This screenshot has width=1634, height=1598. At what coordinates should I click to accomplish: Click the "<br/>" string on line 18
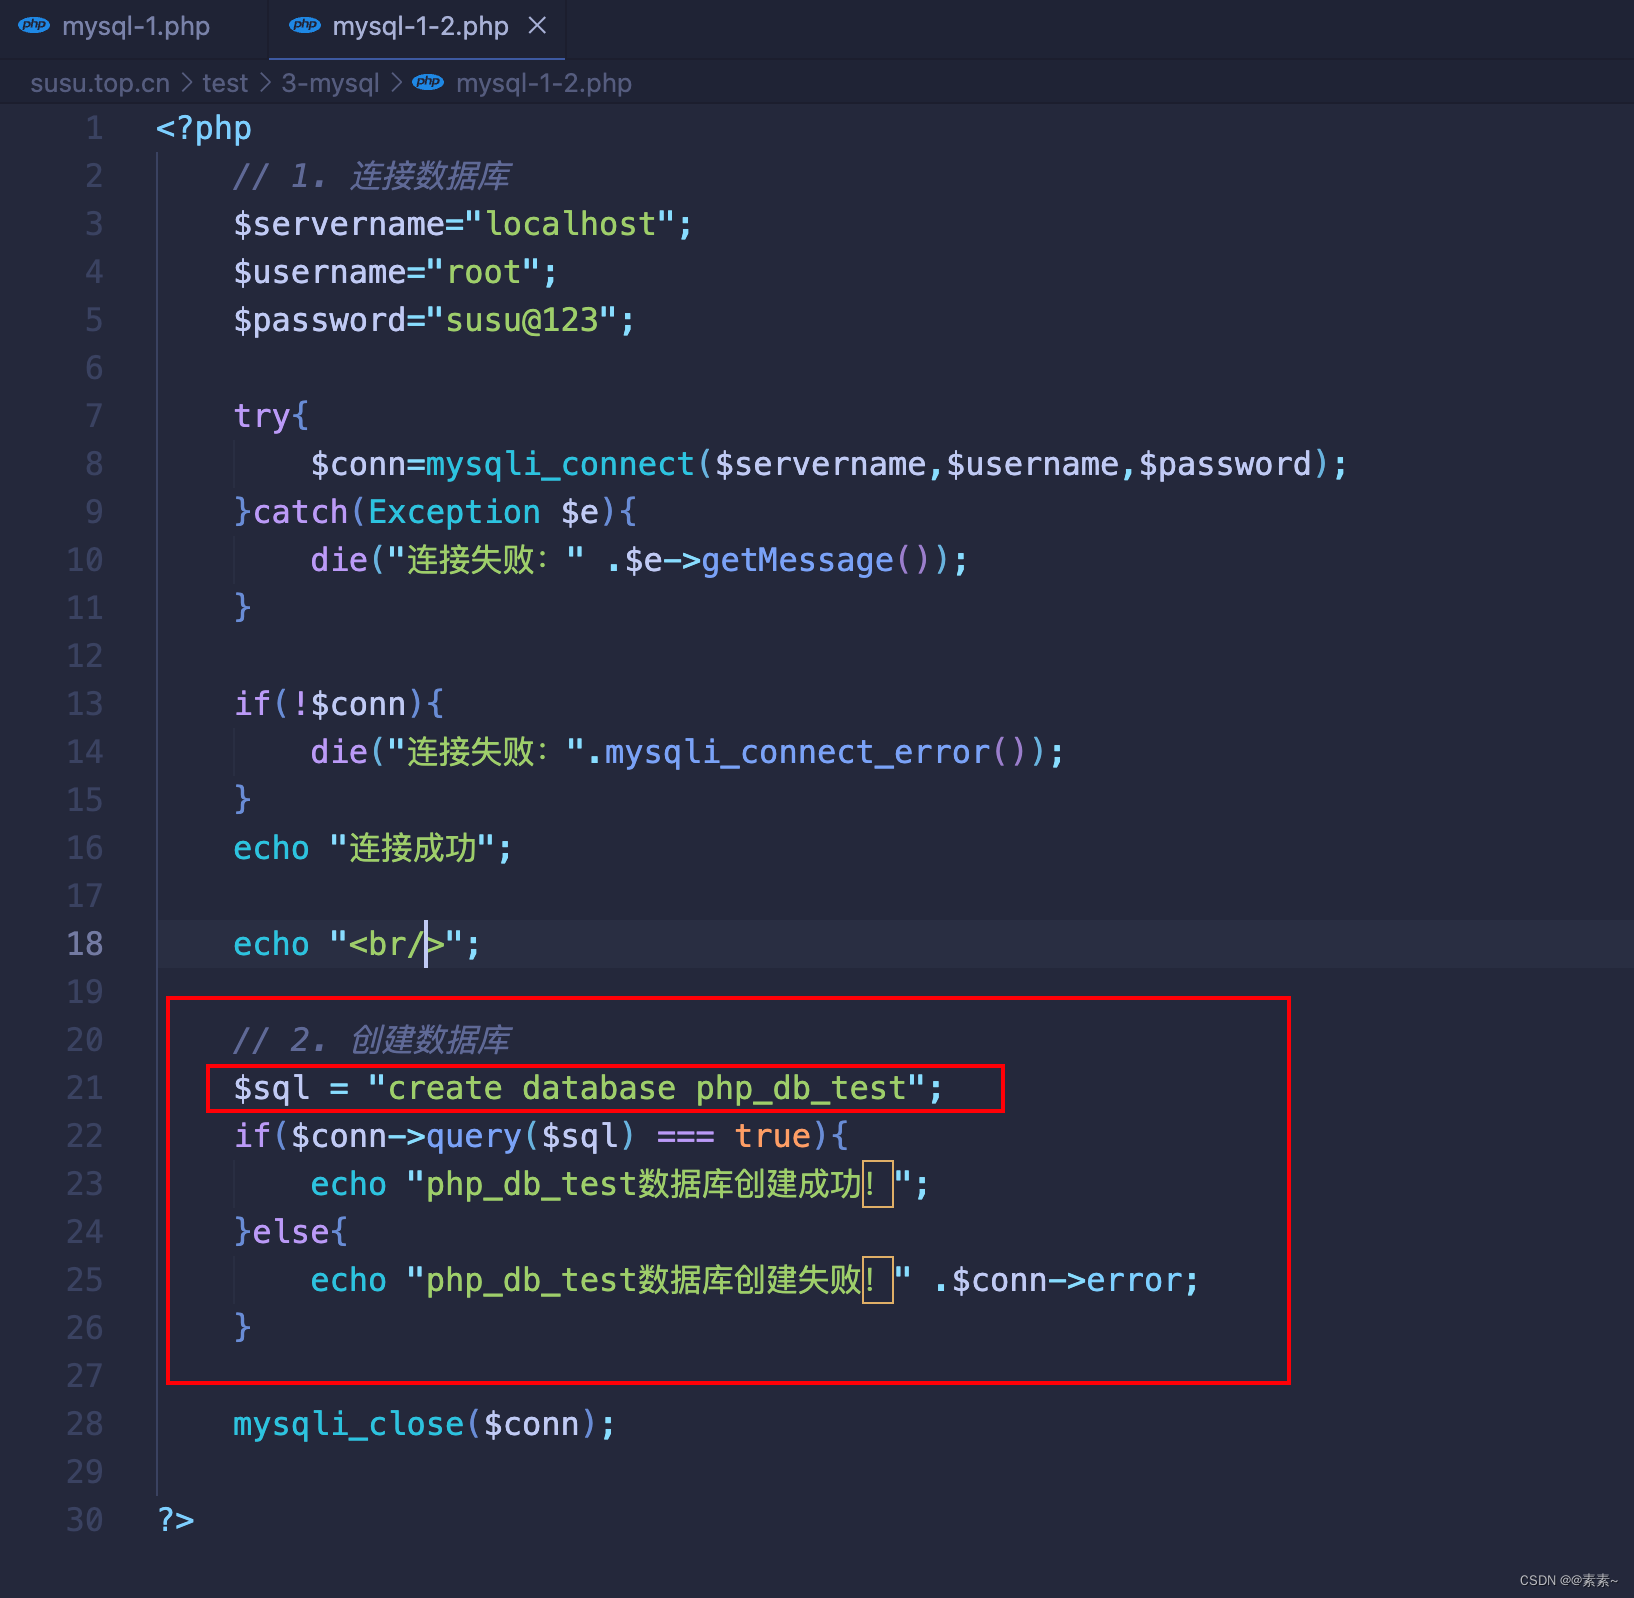[x=397, y=944]
